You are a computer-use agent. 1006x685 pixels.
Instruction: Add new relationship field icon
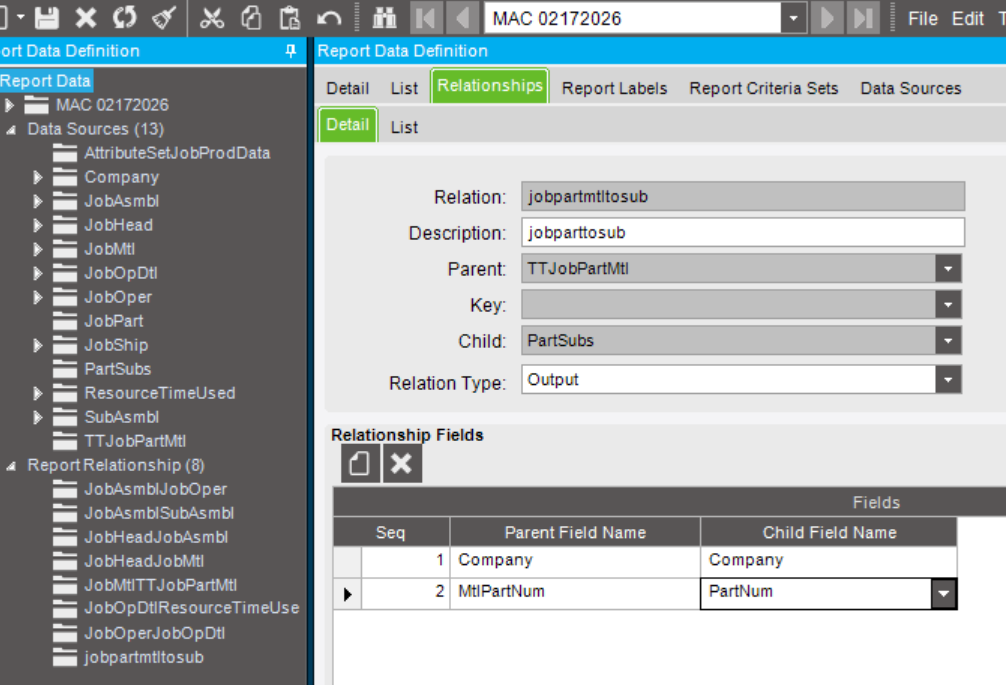[360, 463]
